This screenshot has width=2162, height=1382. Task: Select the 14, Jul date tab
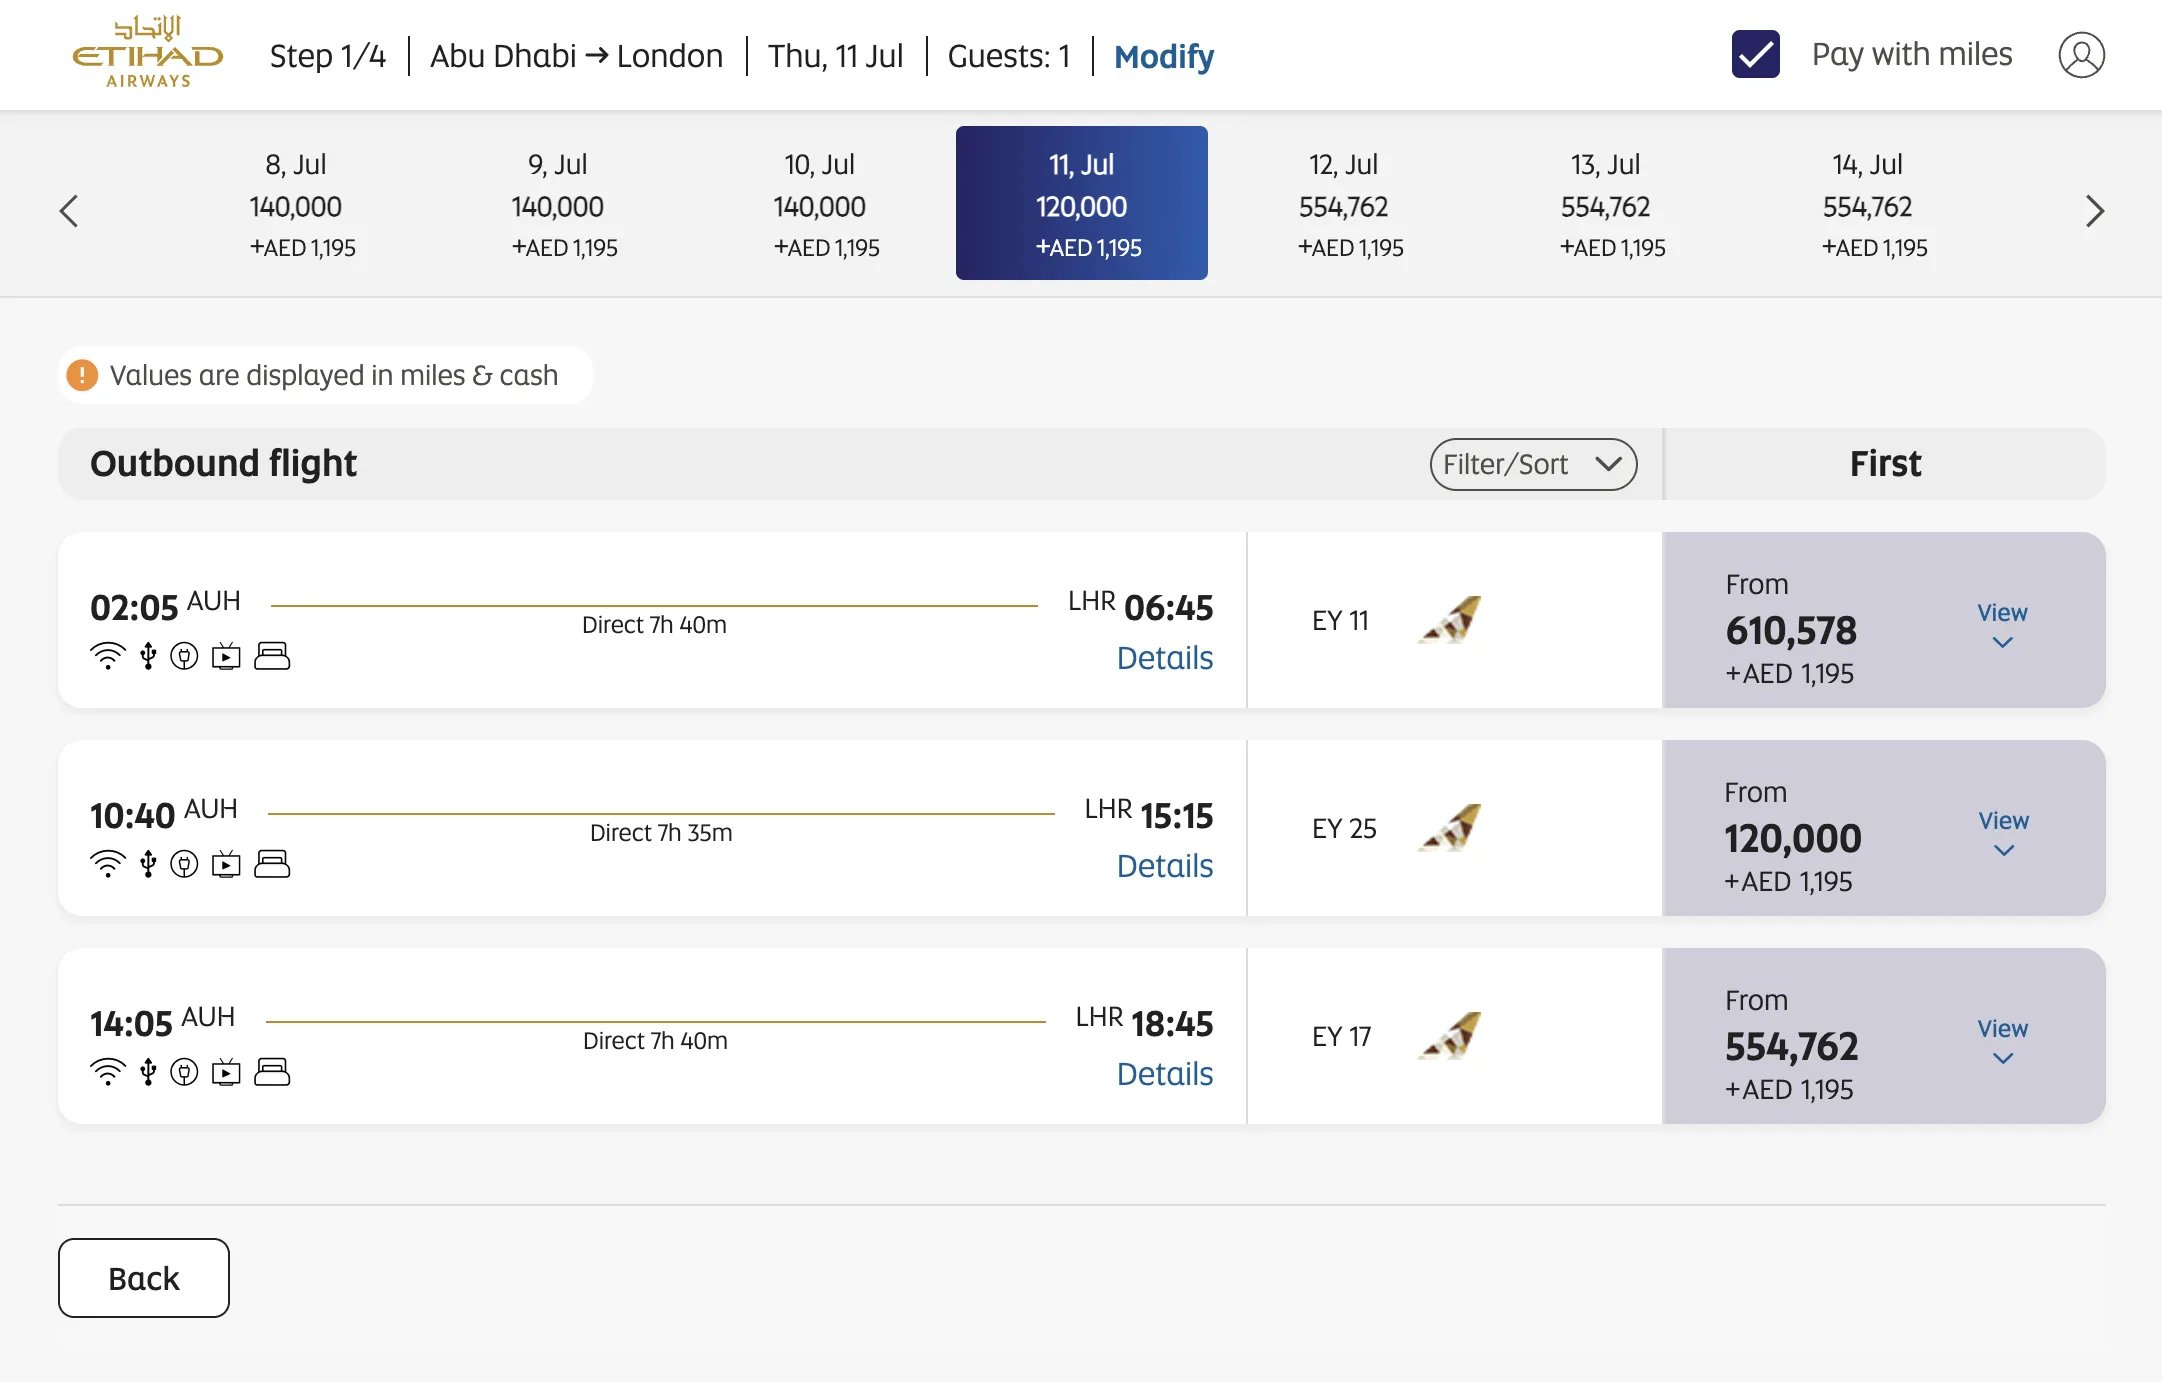click(x=1868, y=203)
